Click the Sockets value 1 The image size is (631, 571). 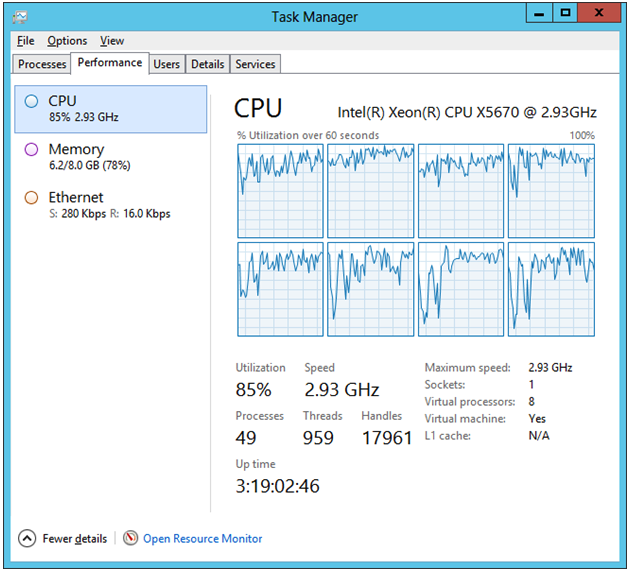tap(531, 385)
